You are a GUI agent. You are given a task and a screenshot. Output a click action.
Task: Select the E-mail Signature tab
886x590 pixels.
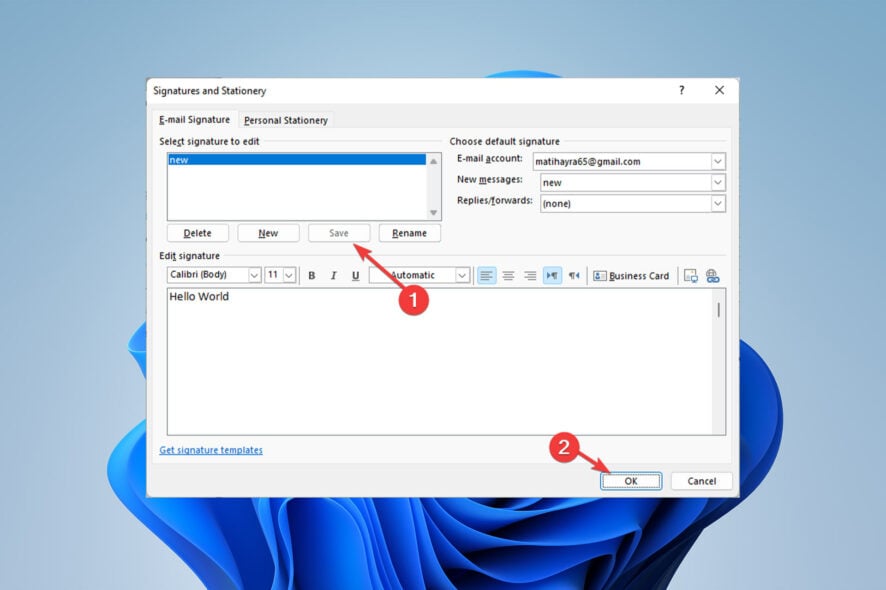coord(194,119)
